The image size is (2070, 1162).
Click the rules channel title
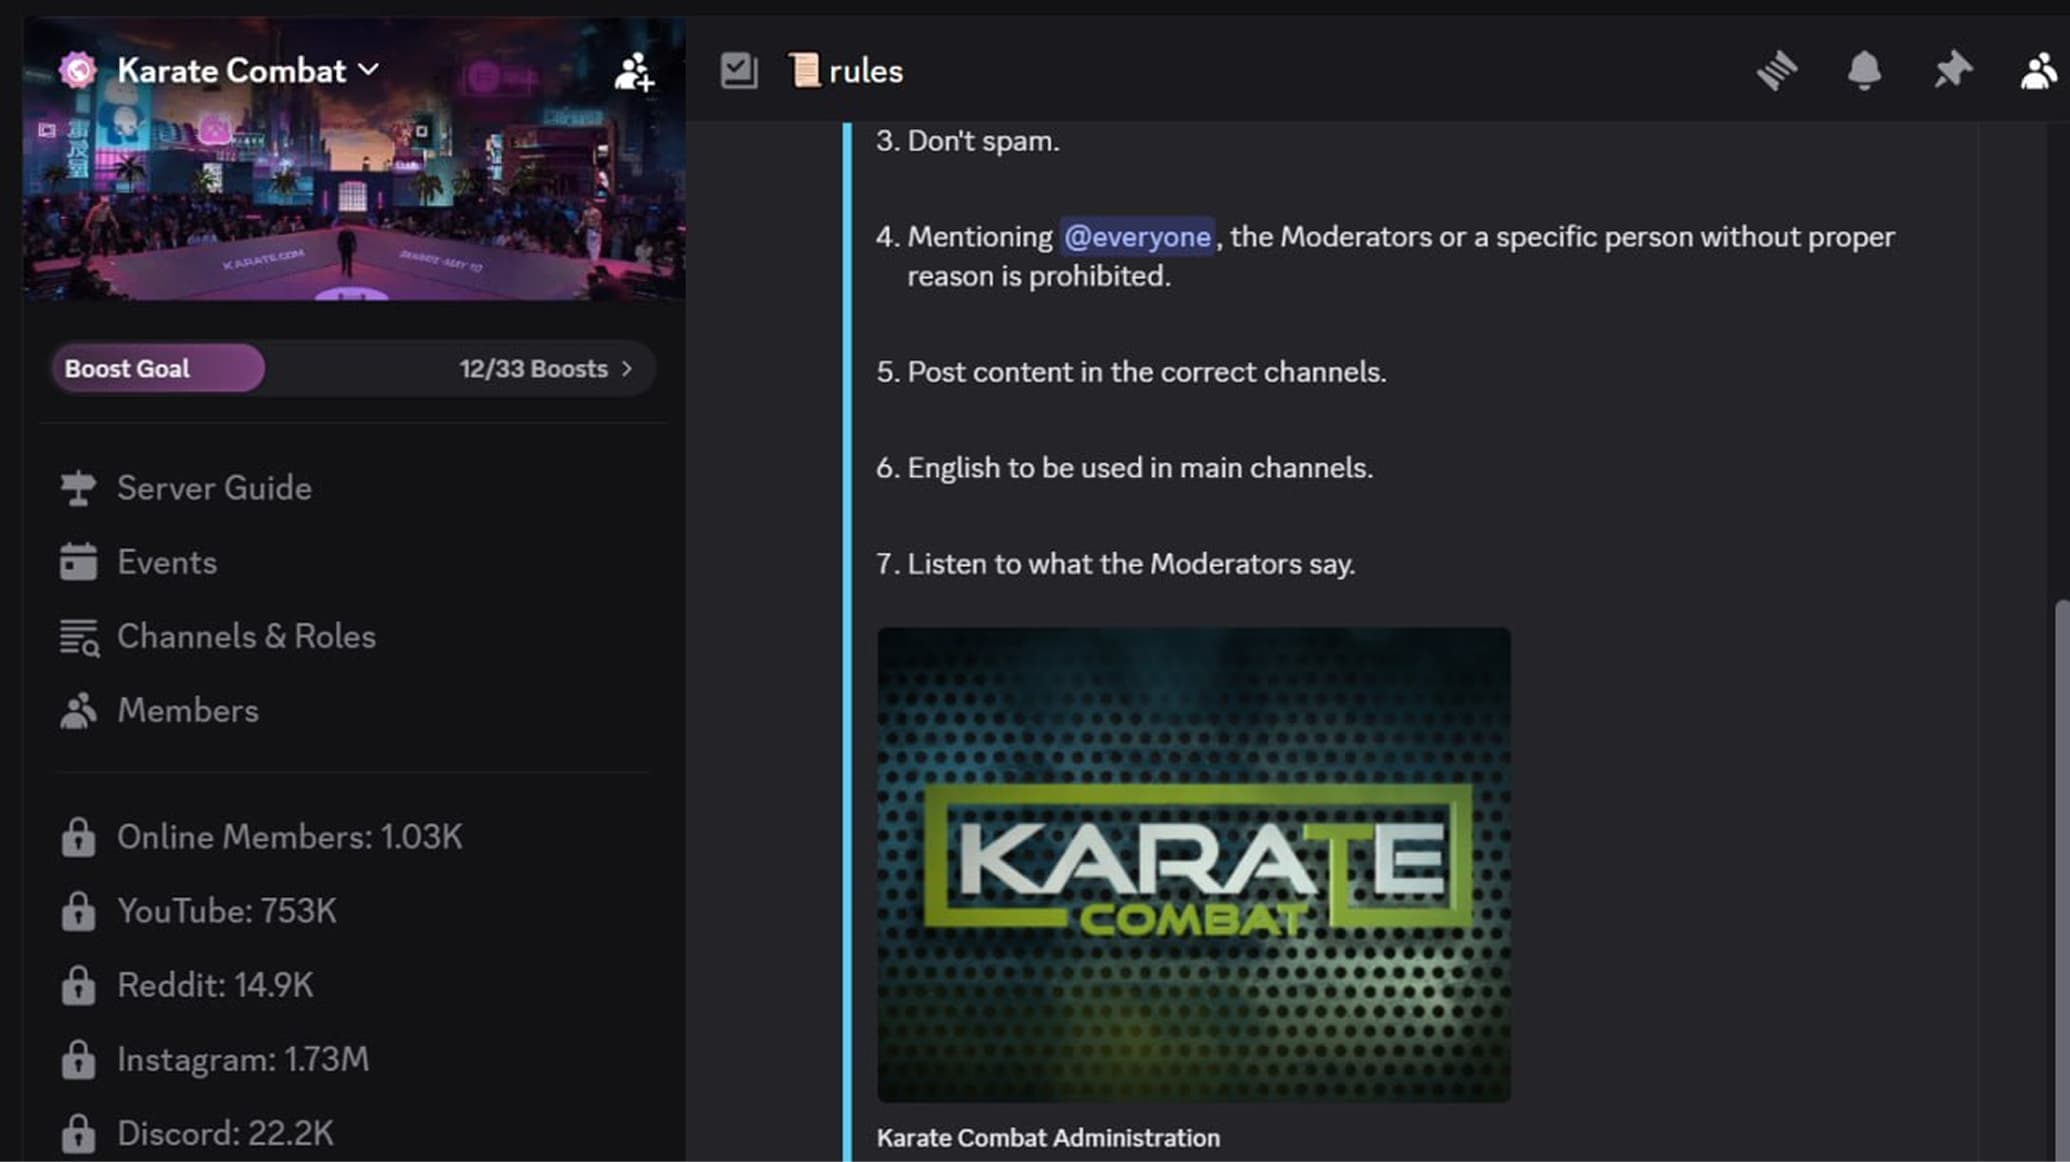click(x=866, y=71)
